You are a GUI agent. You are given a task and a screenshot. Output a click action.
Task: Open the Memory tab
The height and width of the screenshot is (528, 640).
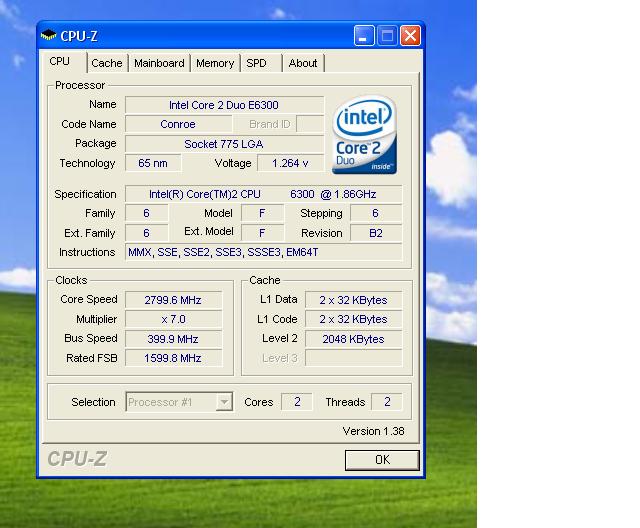[x=215, y=63]
